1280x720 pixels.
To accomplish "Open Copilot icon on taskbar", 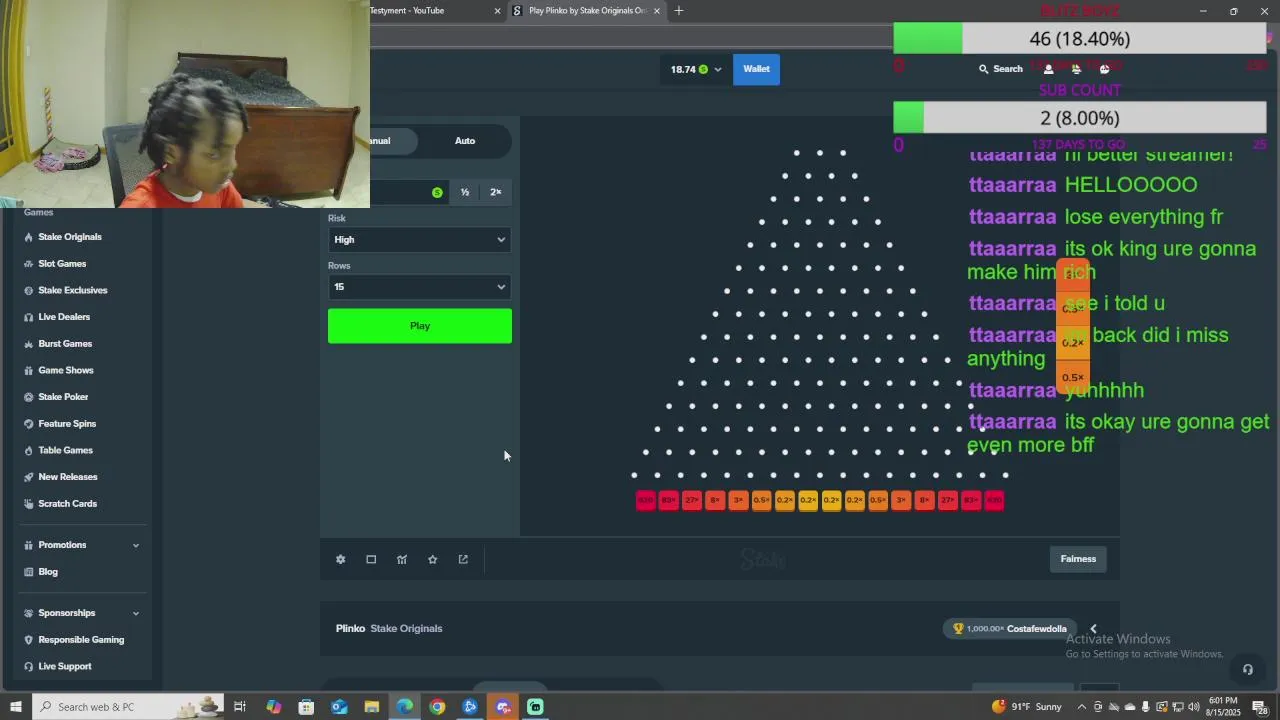I will coord(274,707).
